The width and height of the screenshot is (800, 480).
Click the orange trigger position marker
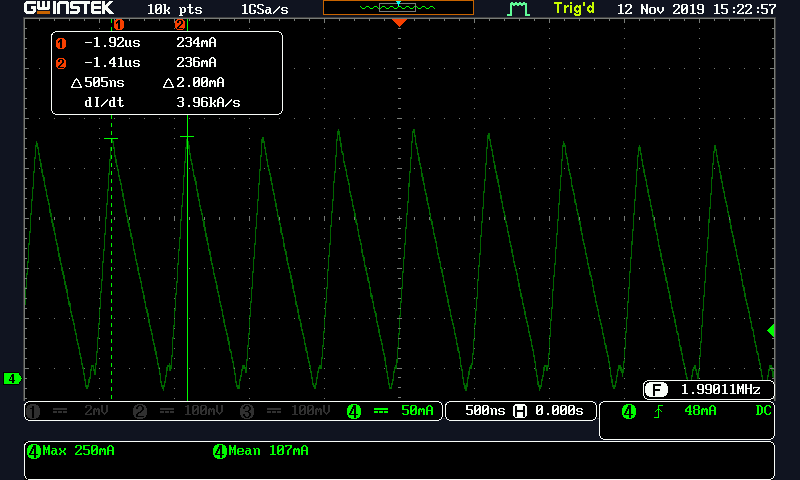tap(399, 22)
